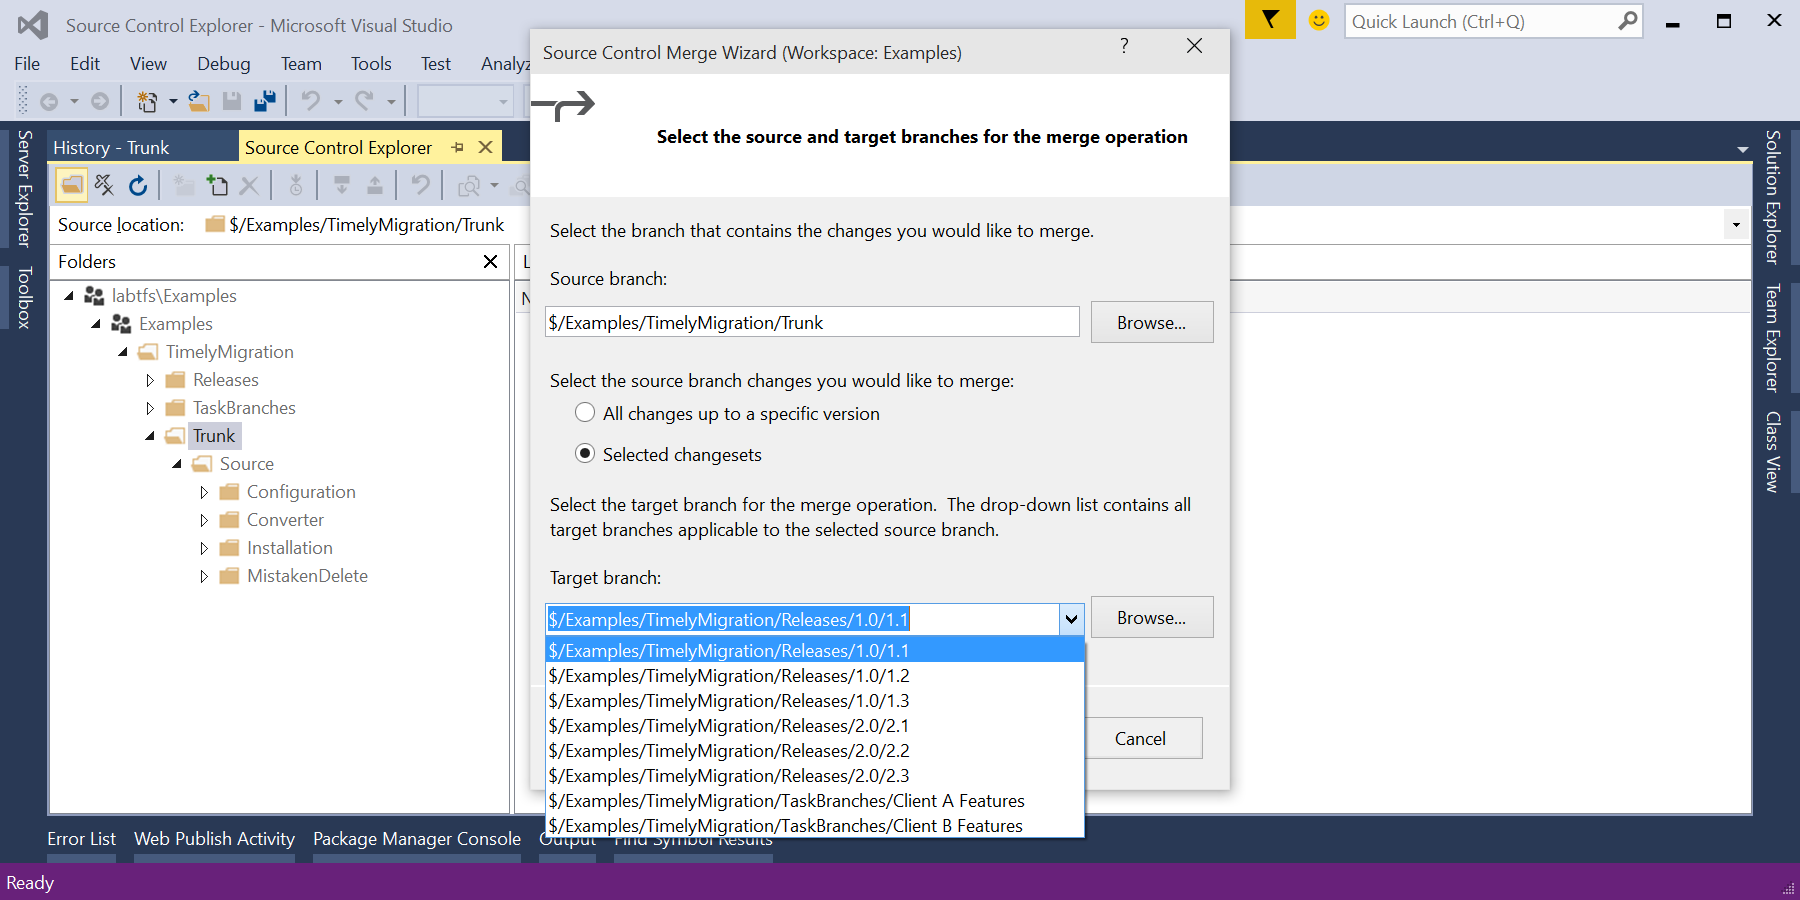Expand the Releases folder node

click(150, 380)
